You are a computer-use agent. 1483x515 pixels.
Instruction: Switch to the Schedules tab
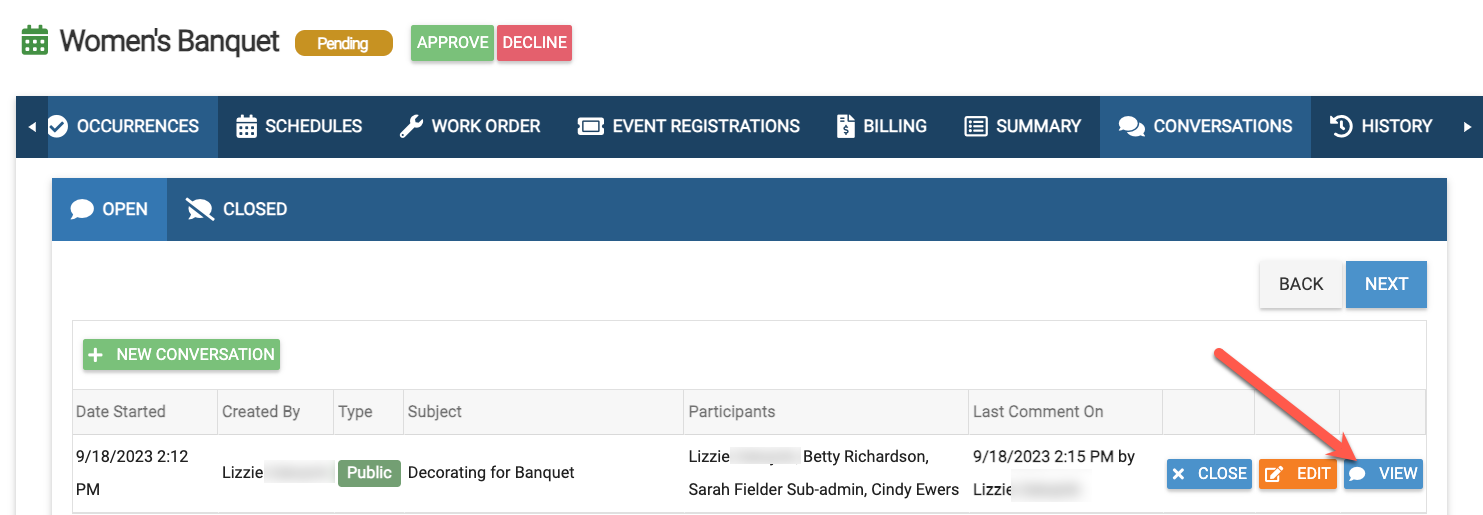pyautogui.click(x=299, y=127)
